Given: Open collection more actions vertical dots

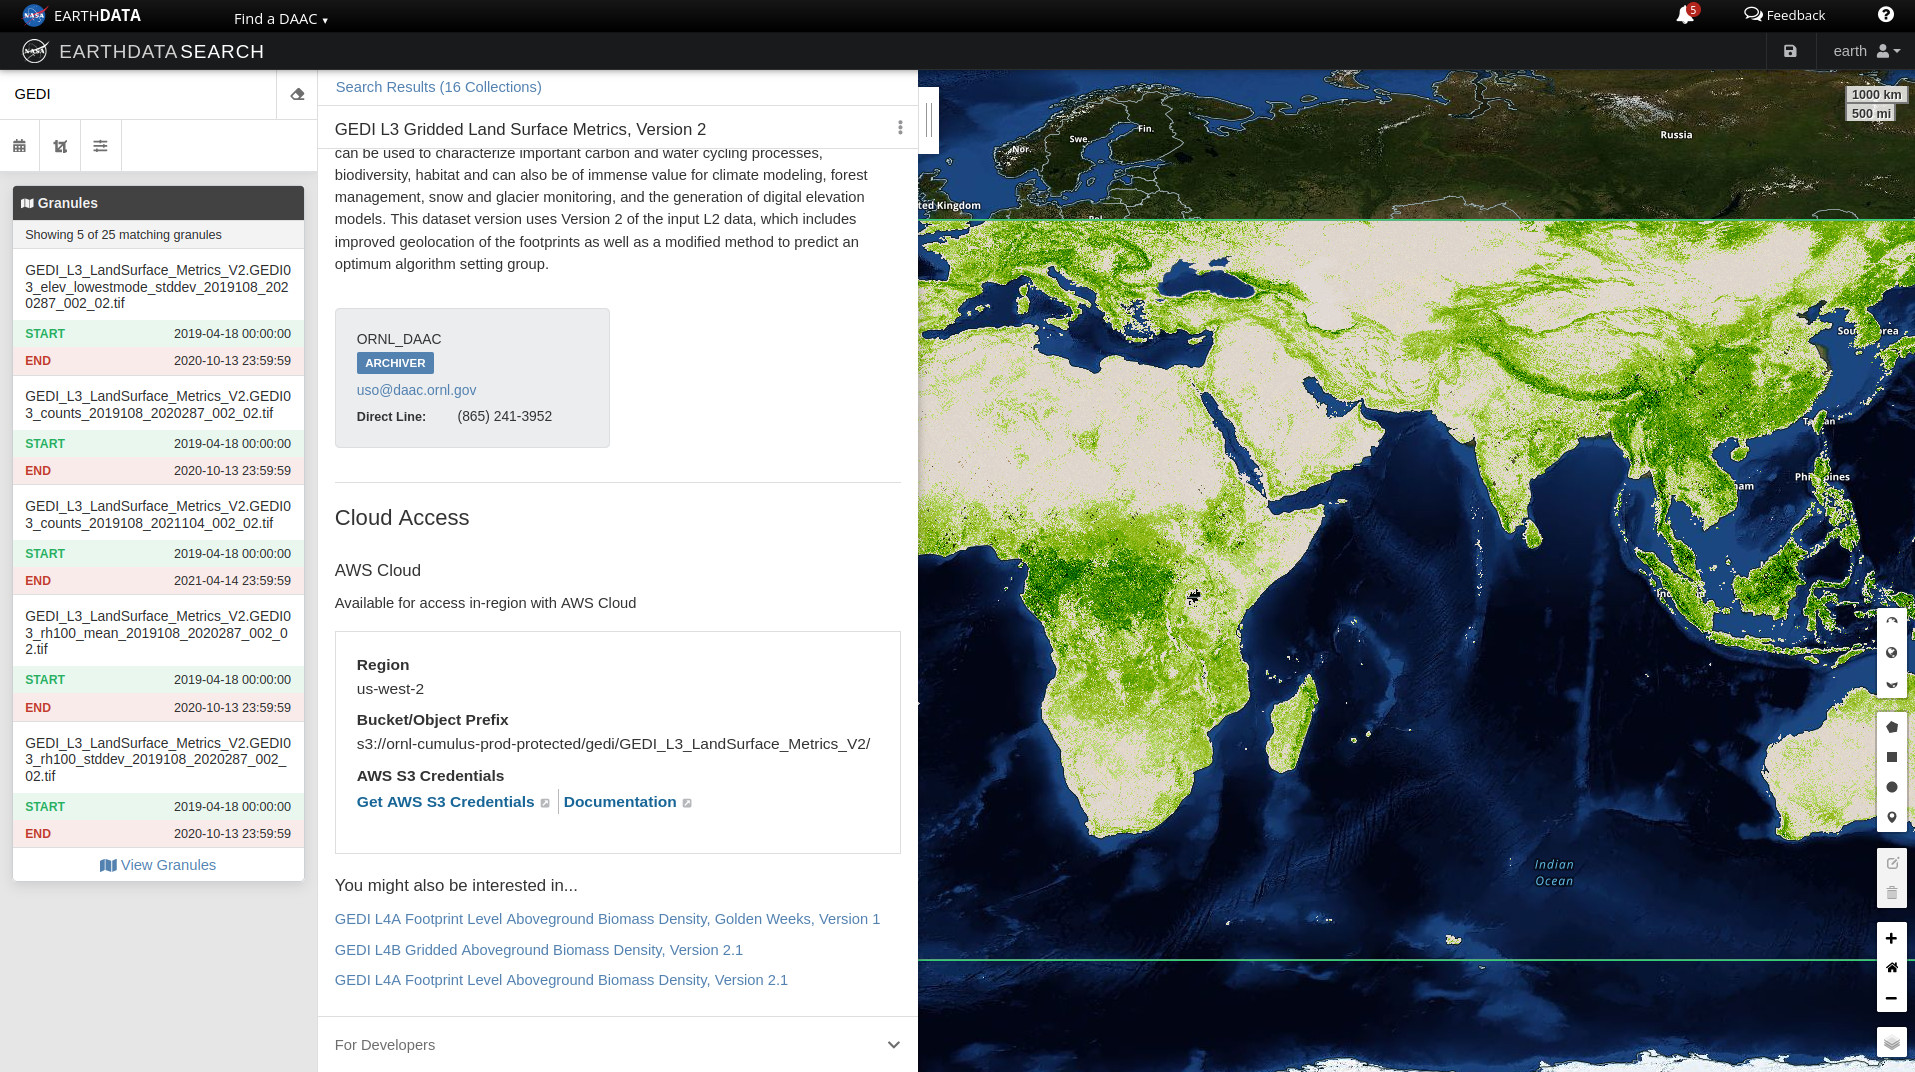Looking at the screenshot, I should pyautogui.click(x=900, y=128).
